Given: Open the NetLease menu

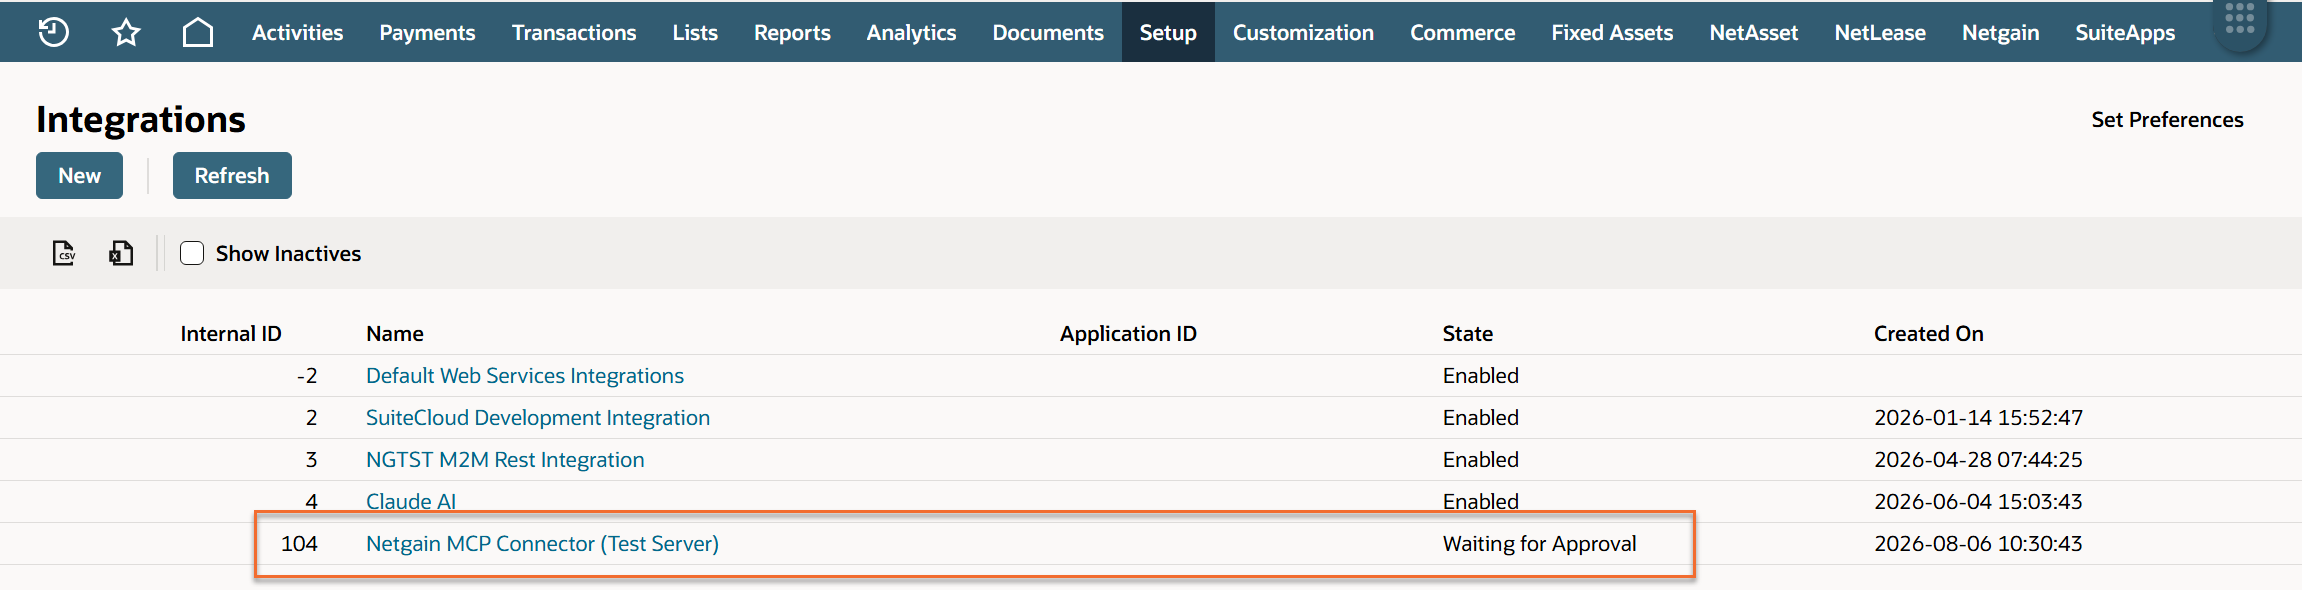Looking at the screenshot, I should click(x=1880, y=32).
